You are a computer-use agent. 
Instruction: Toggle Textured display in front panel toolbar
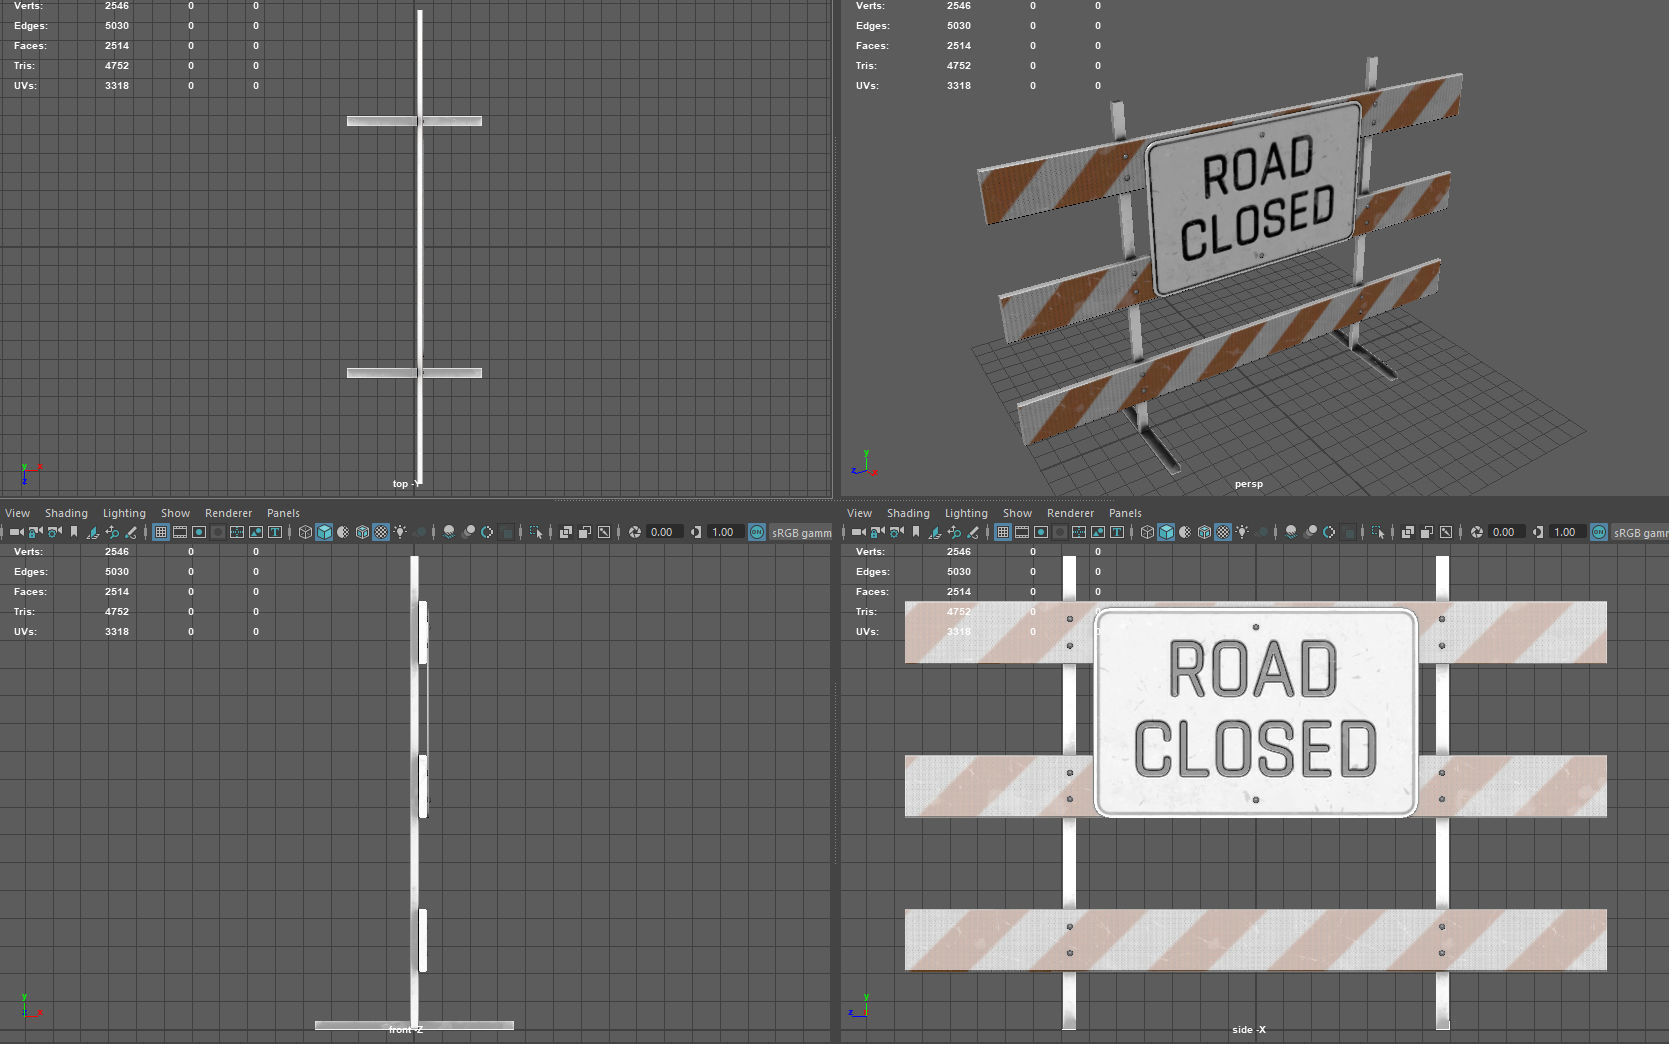(381, 532)
